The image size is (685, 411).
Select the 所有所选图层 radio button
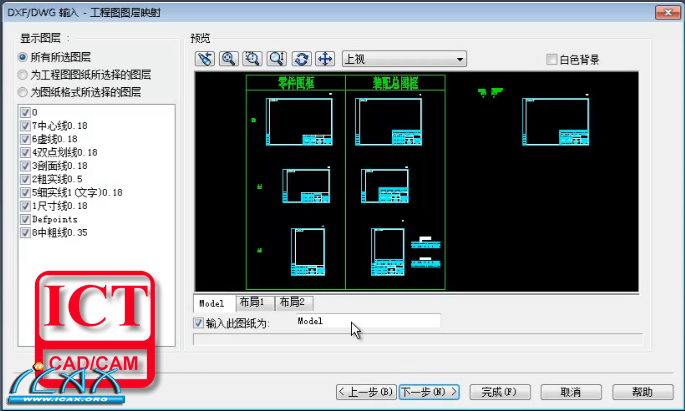(x=23, y=57)
